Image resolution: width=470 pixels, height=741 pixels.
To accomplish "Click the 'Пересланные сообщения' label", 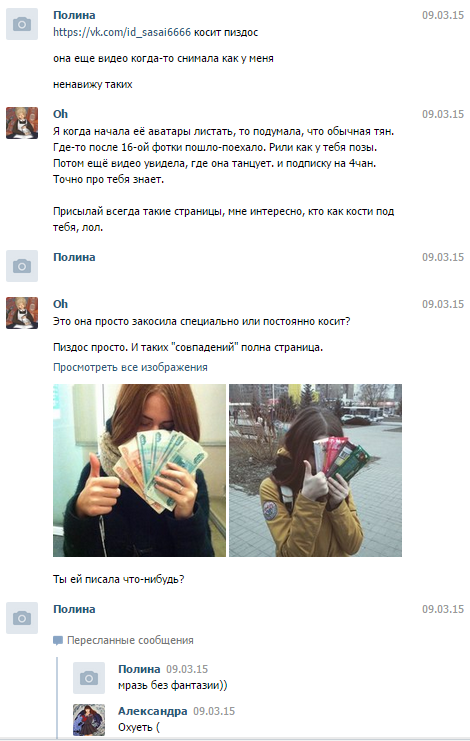I will point(130,640).
